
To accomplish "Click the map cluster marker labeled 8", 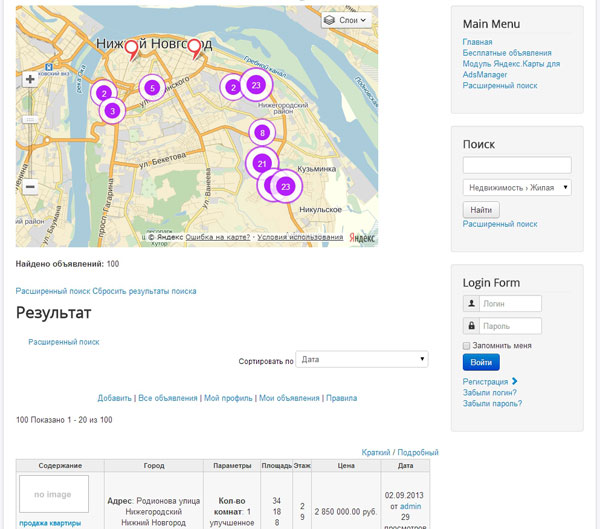I will [262, 132].
